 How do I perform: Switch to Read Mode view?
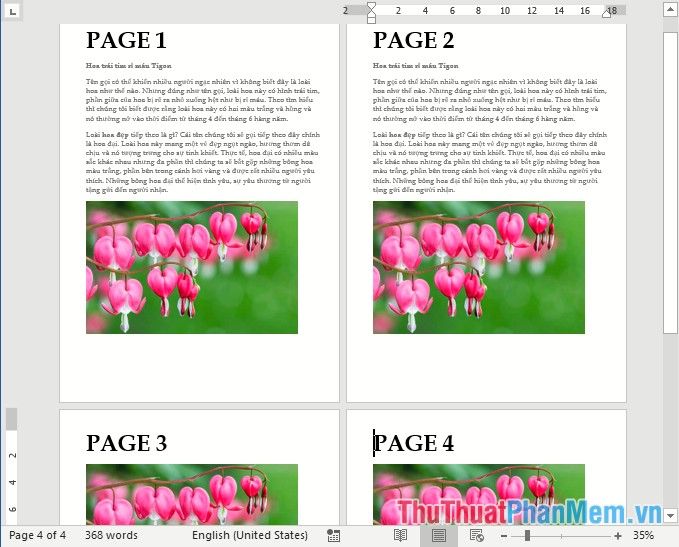pyautogui.click(x=400, y=536)
